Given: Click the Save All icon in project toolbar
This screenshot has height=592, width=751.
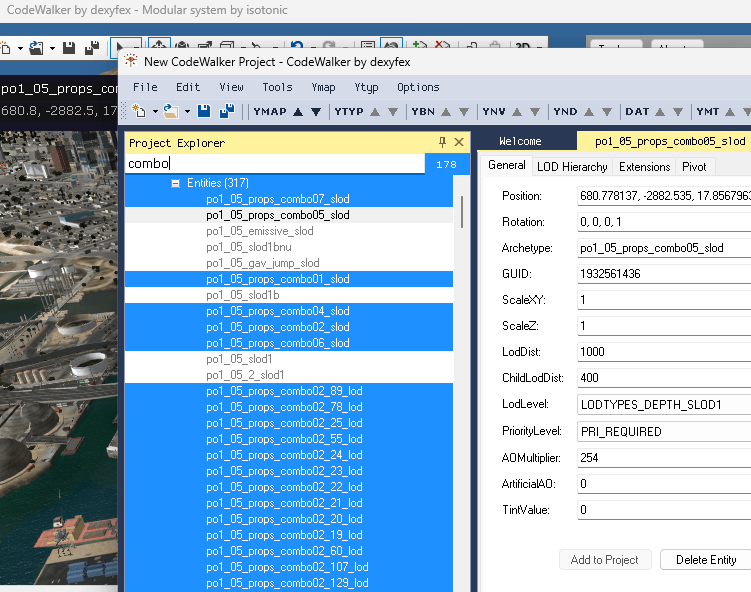Looking at the screenshot, I should pos(227,111).
